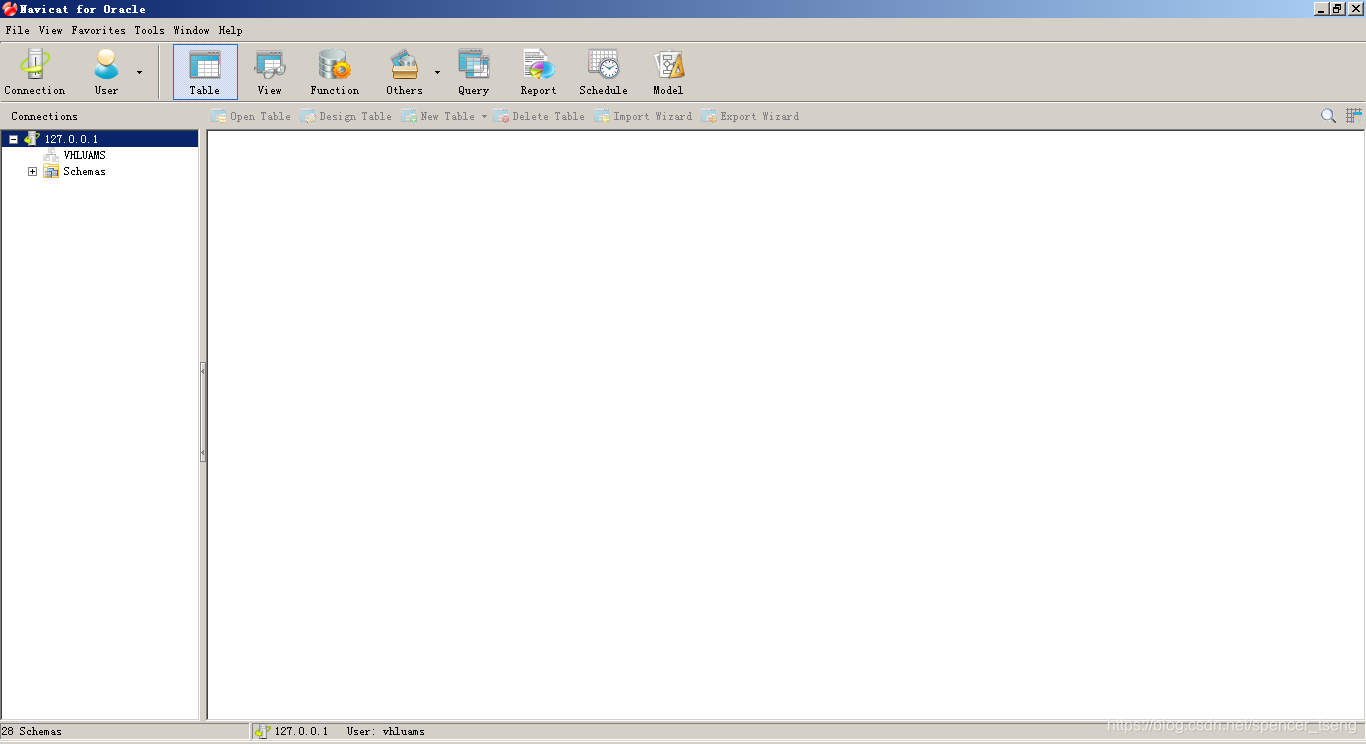Click the sidebar splitter collapse handle
This screenshot has height=744, width=1366.
click(x=203, y=412)
